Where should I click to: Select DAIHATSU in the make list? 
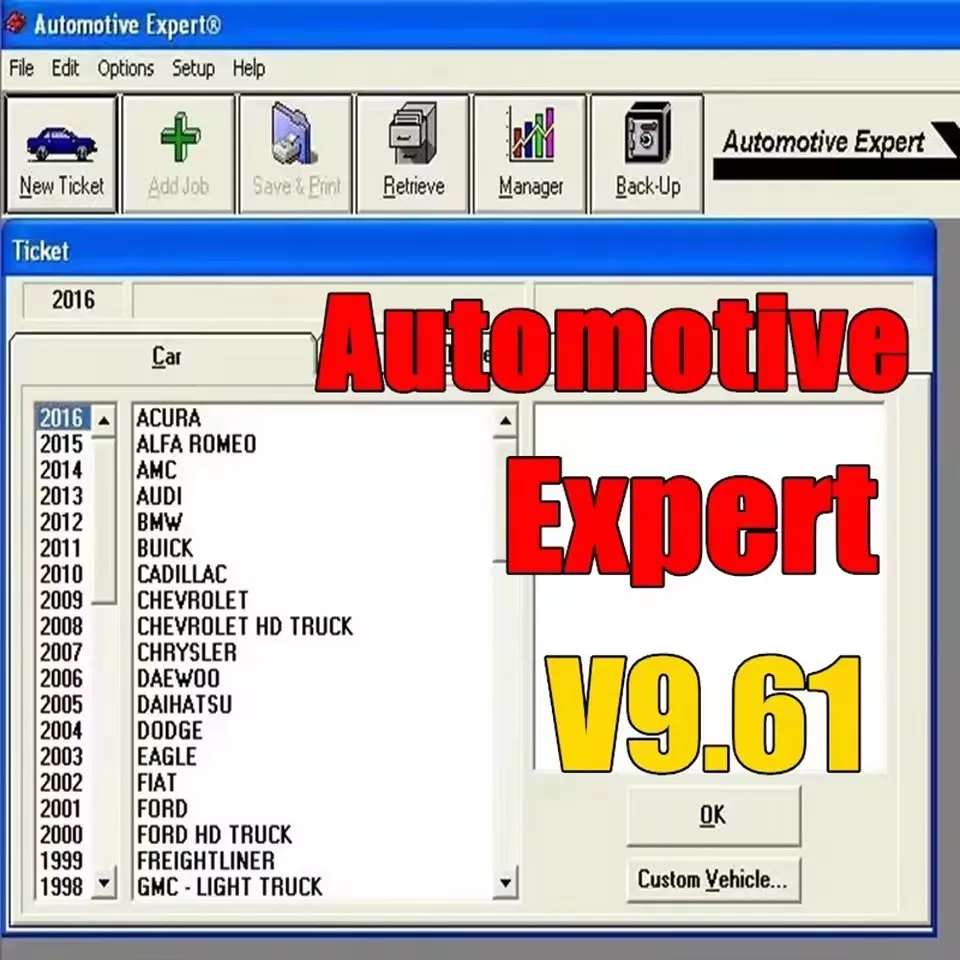click(184, 705)
